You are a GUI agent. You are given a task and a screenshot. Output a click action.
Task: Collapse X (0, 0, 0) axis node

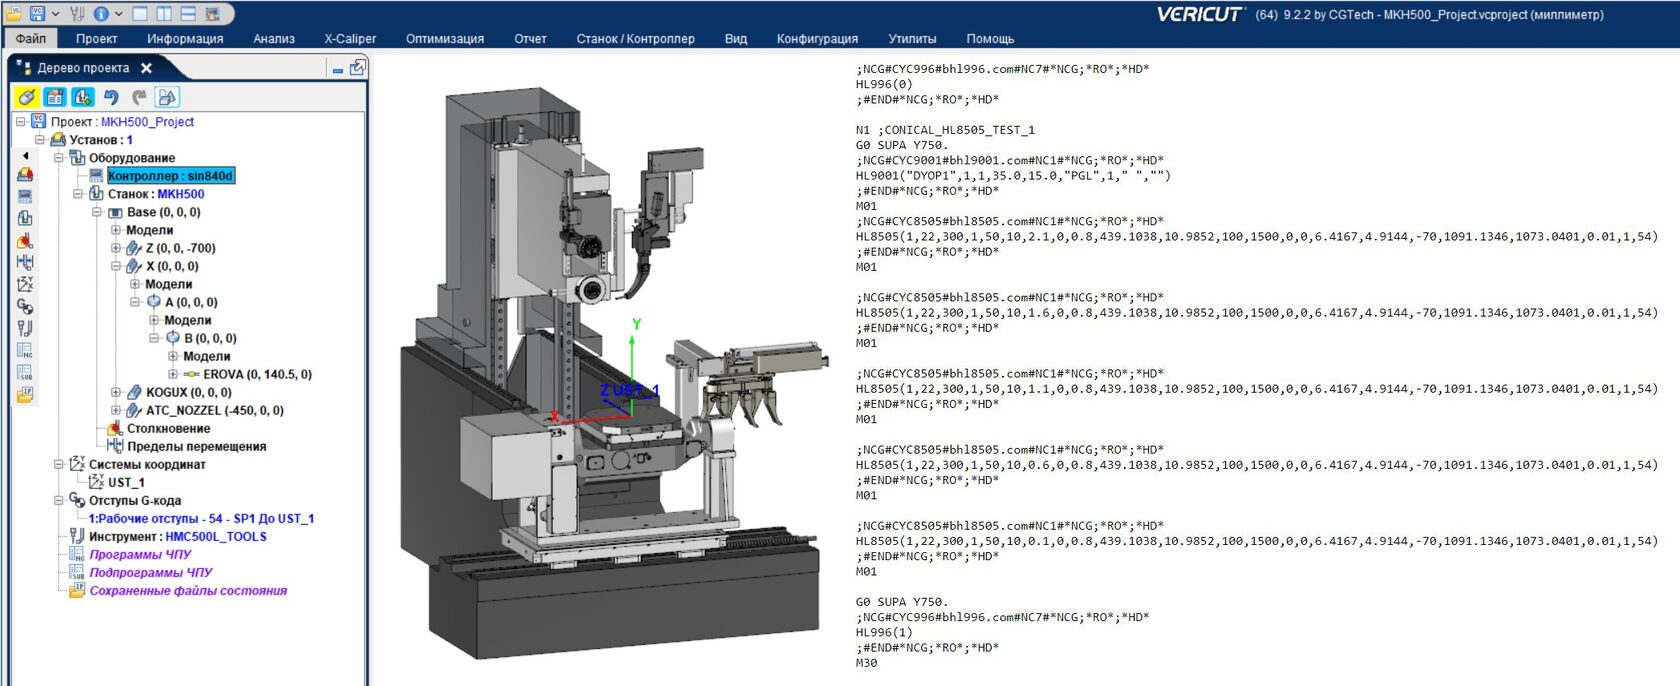(116, 266)
